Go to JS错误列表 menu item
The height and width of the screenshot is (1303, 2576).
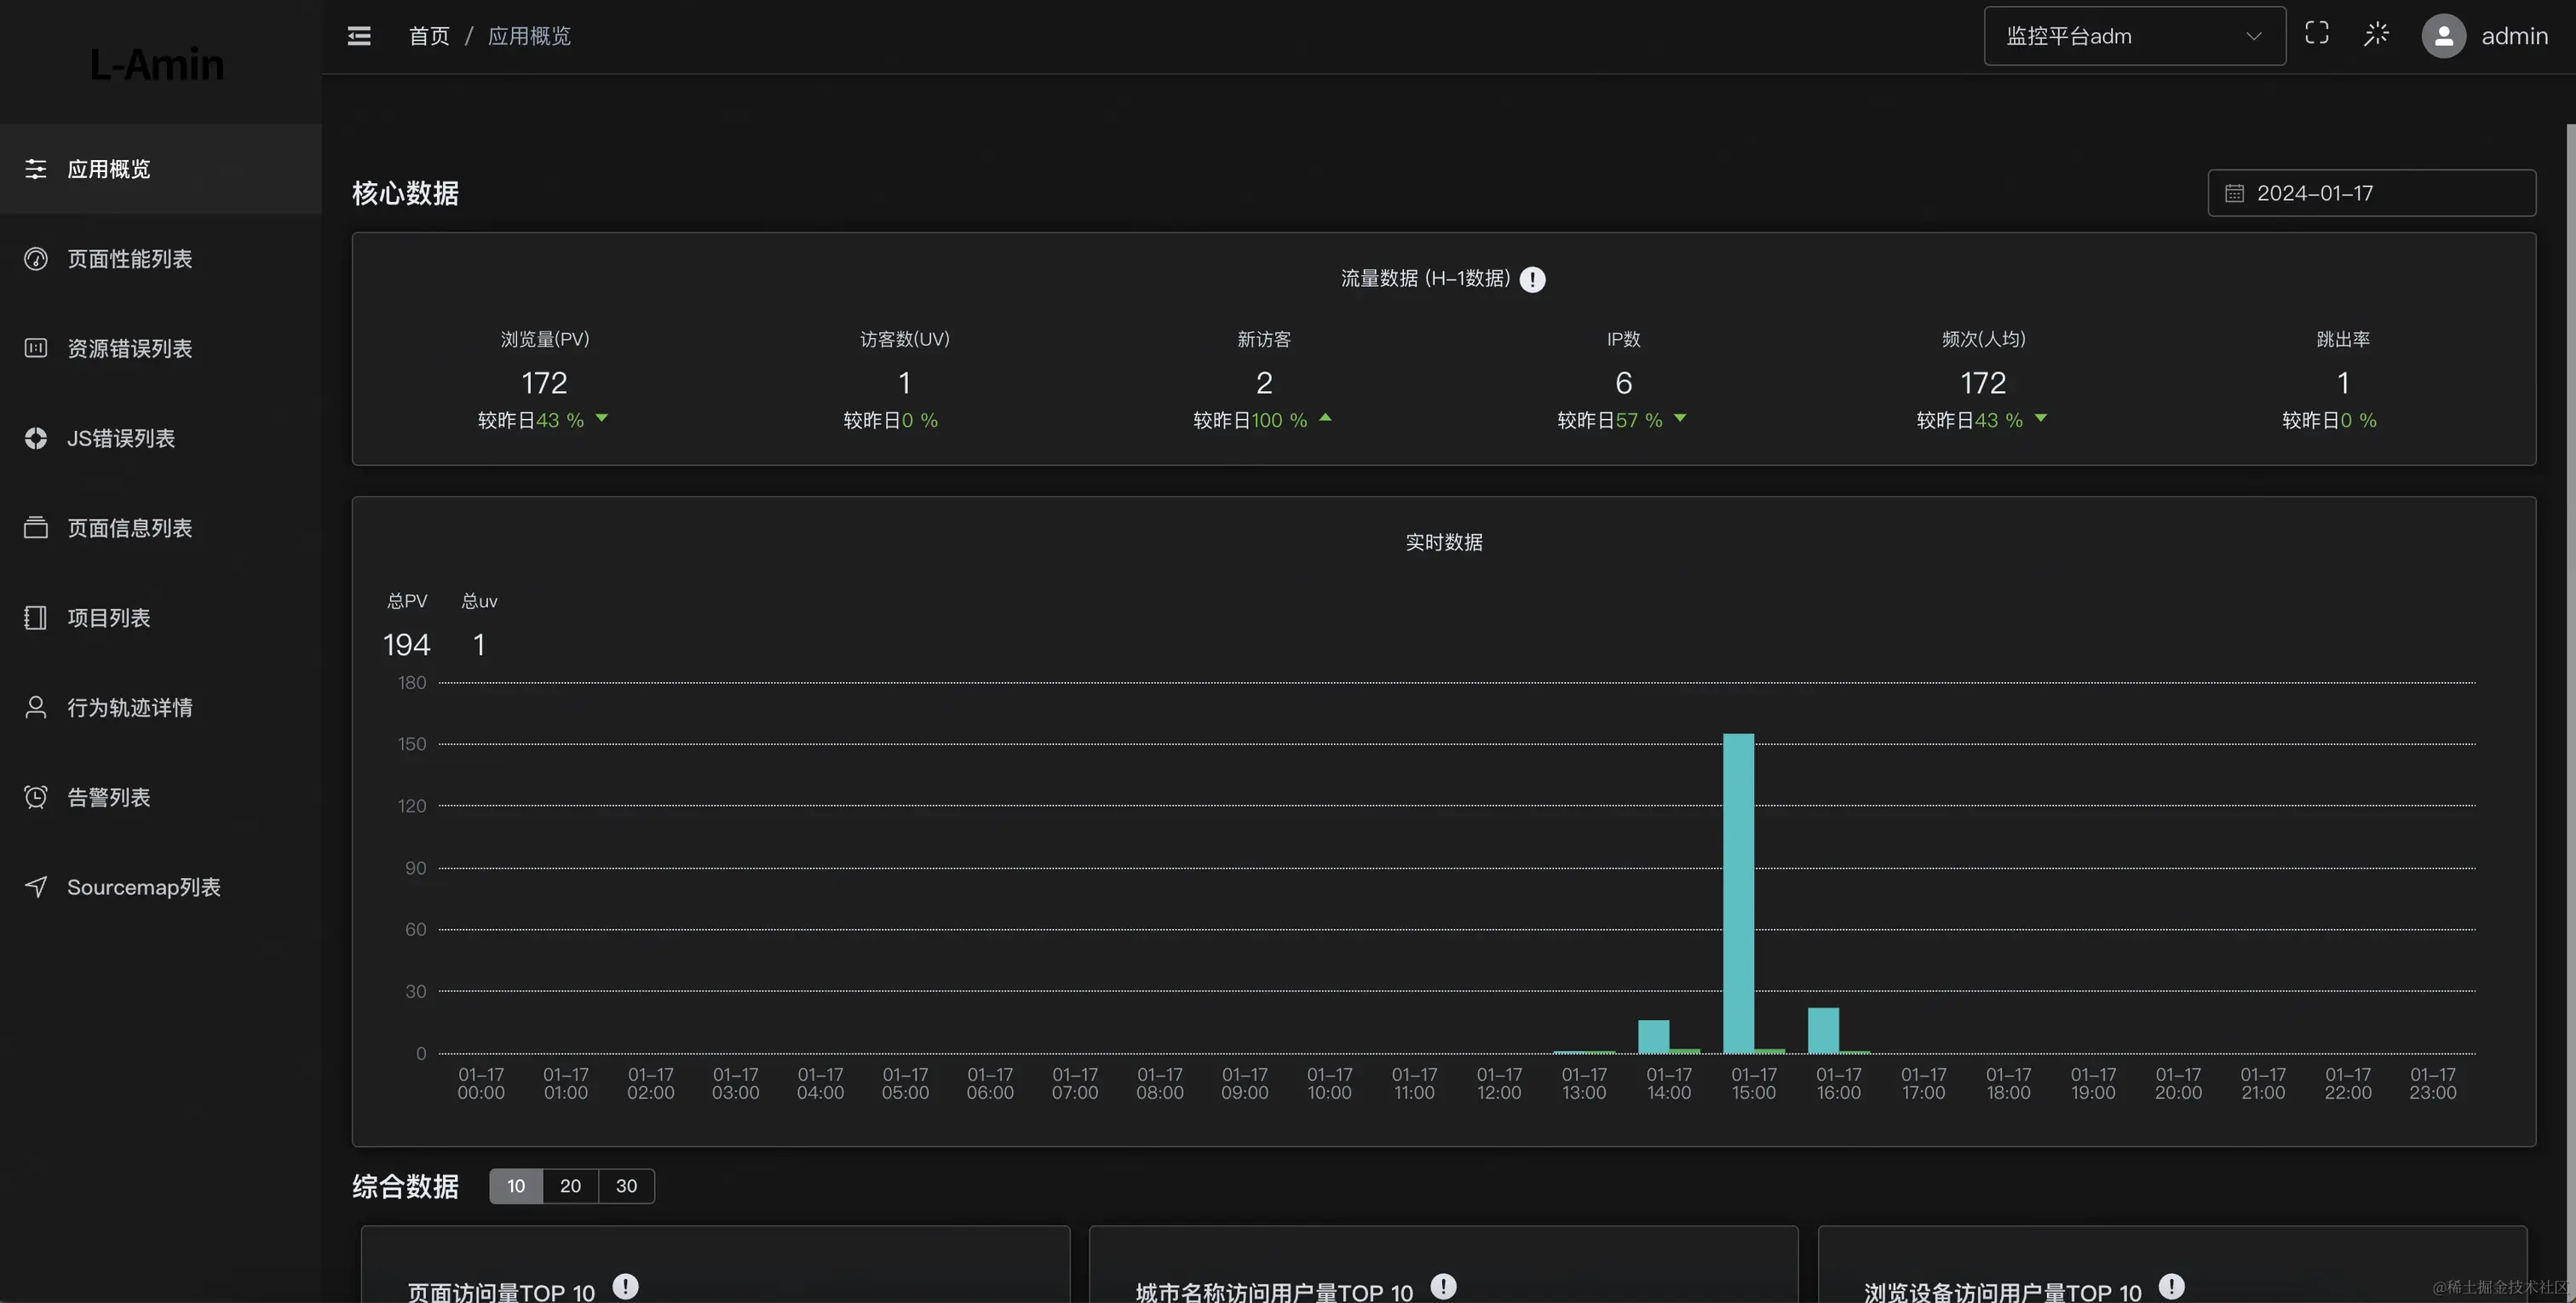click(x=120, y=438)
